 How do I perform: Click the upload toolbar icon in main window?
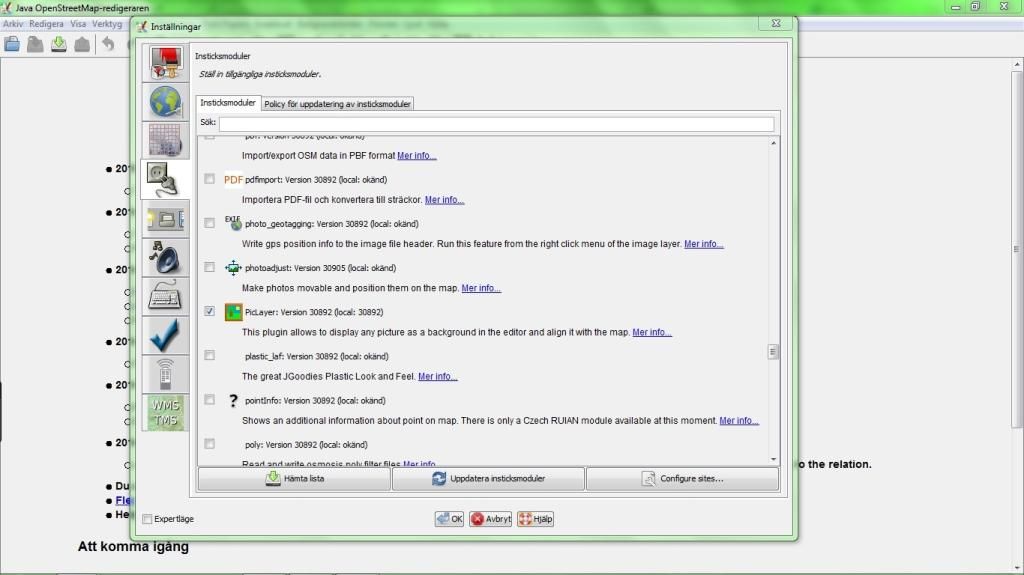point(82,44)
